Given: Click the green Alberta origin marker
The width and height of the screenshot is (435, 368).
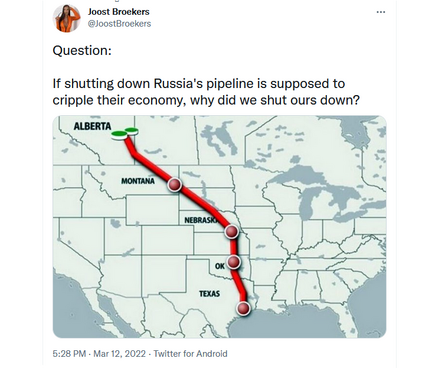Looking at the screenshot, I should [124, 133].
